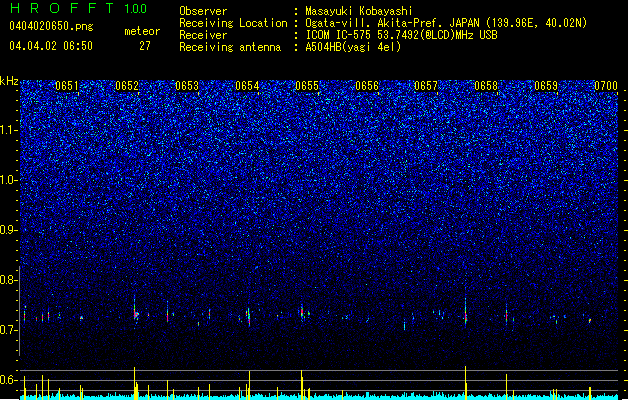629x400 pixels.
Task: Click the 1.0 kHz axis label
Action: (x=8, y=180)
